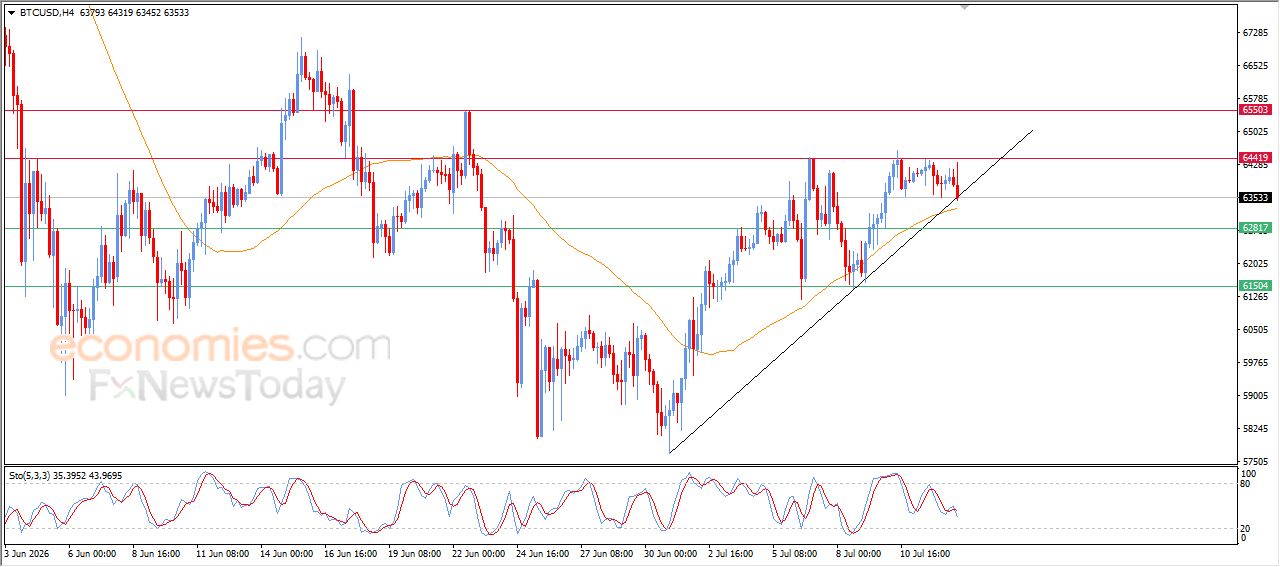This screenshot has height=567, width=1280.
Task: Click the 2 Jul 16:00 time label
Action: point(733,552)
